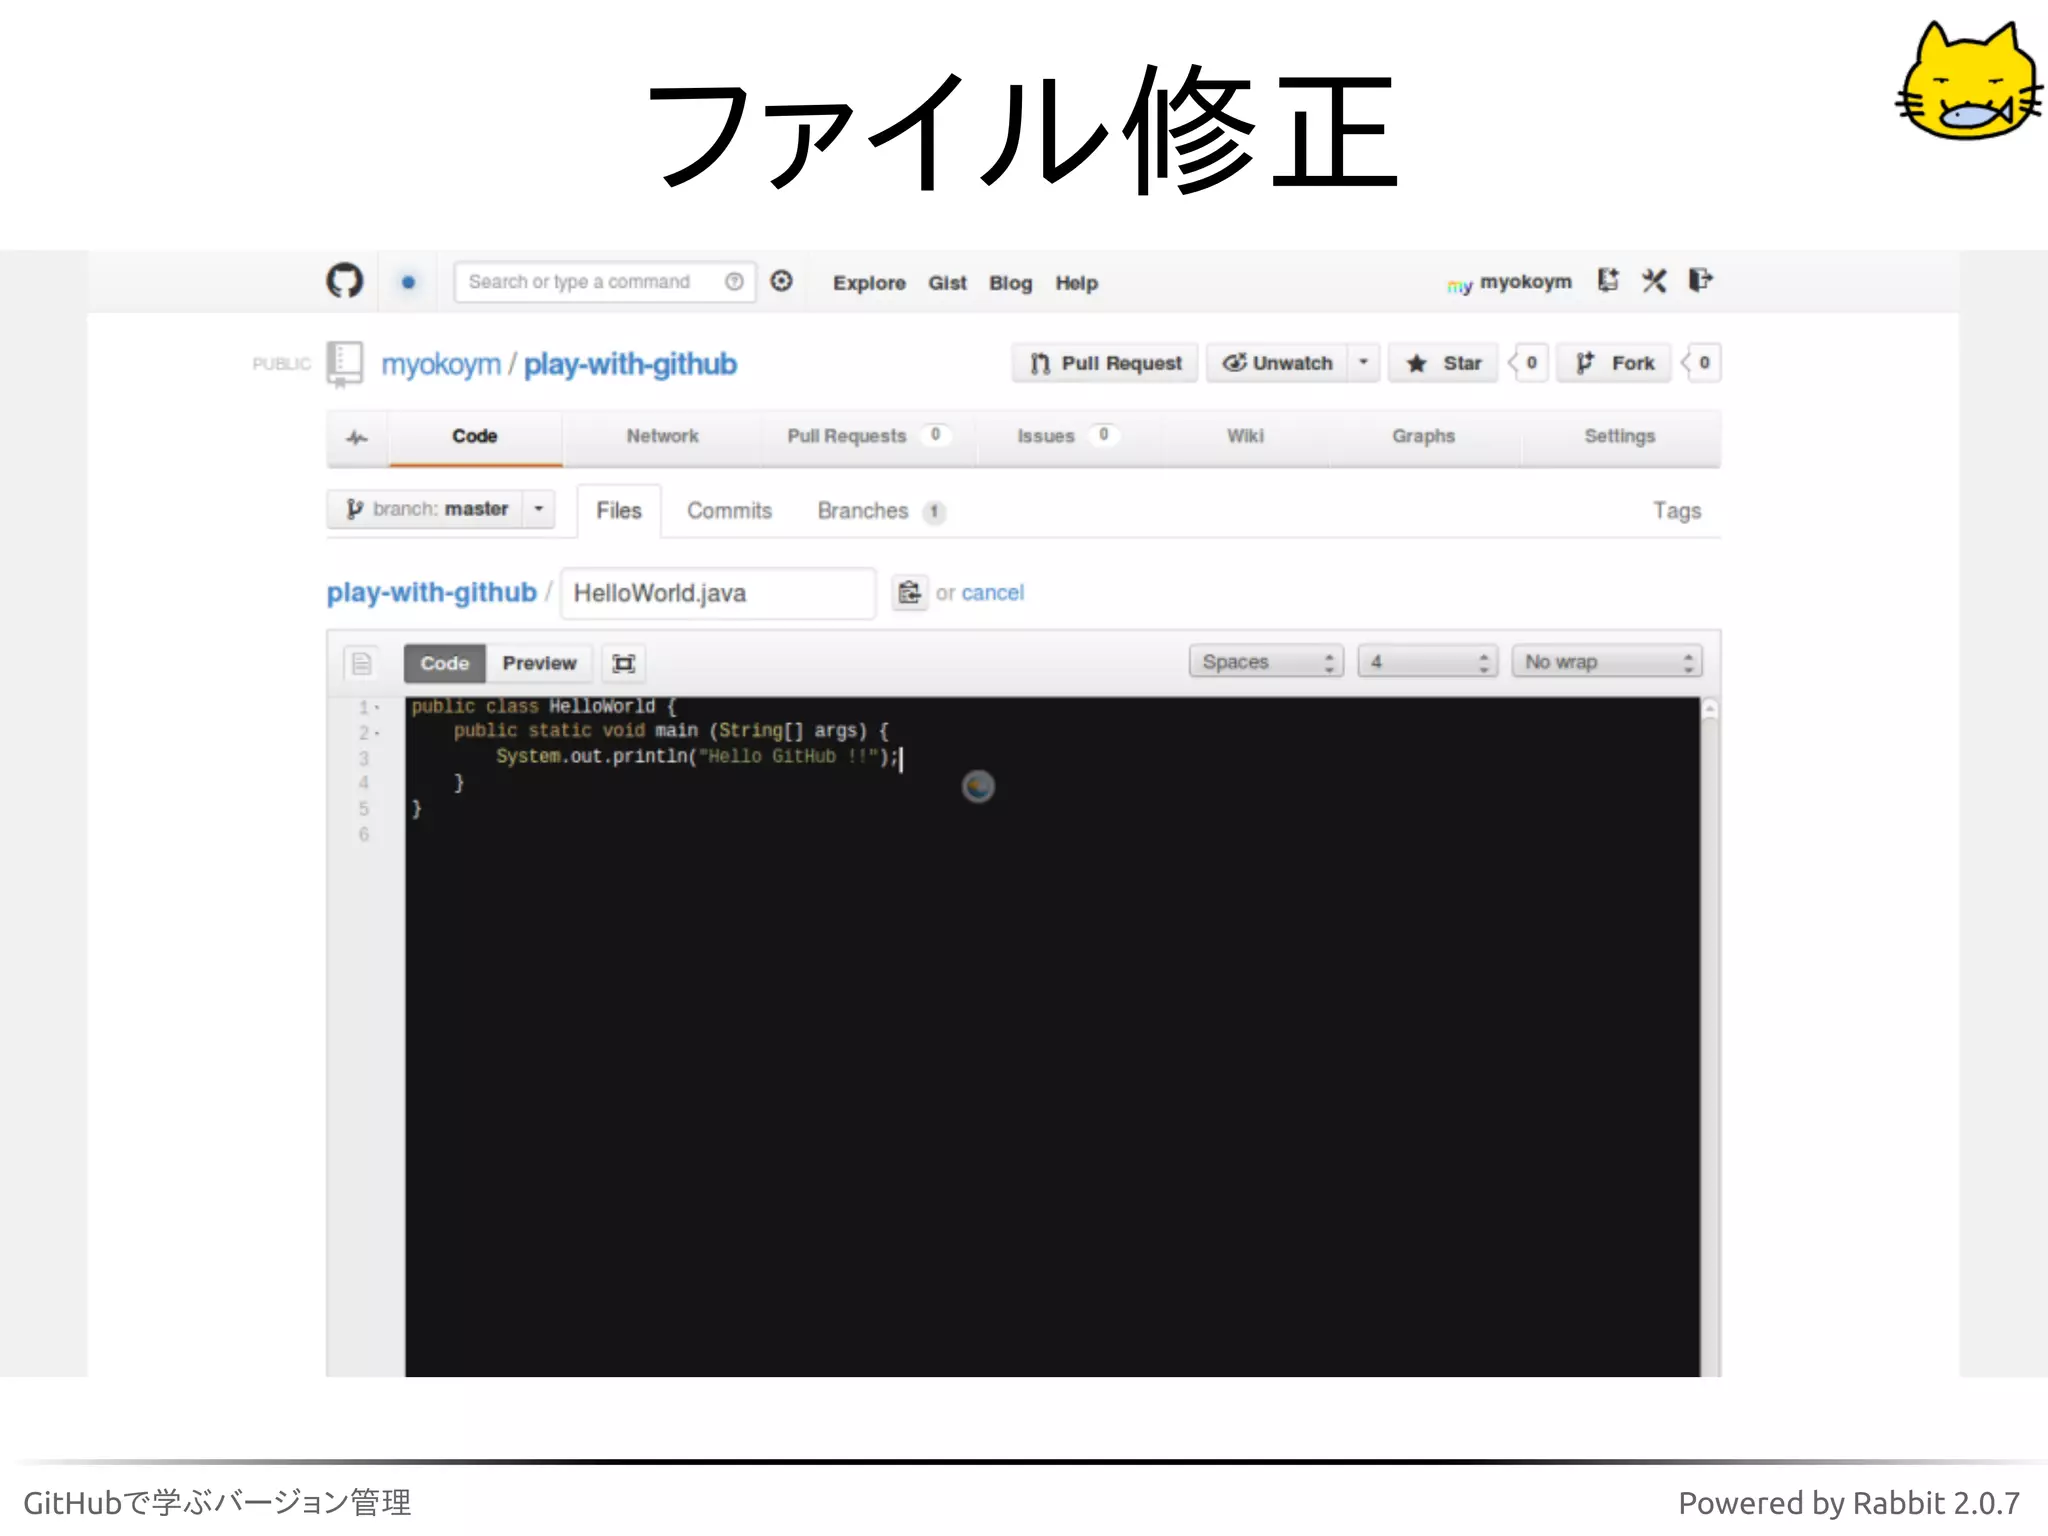Click the Help menu link

1076,283
